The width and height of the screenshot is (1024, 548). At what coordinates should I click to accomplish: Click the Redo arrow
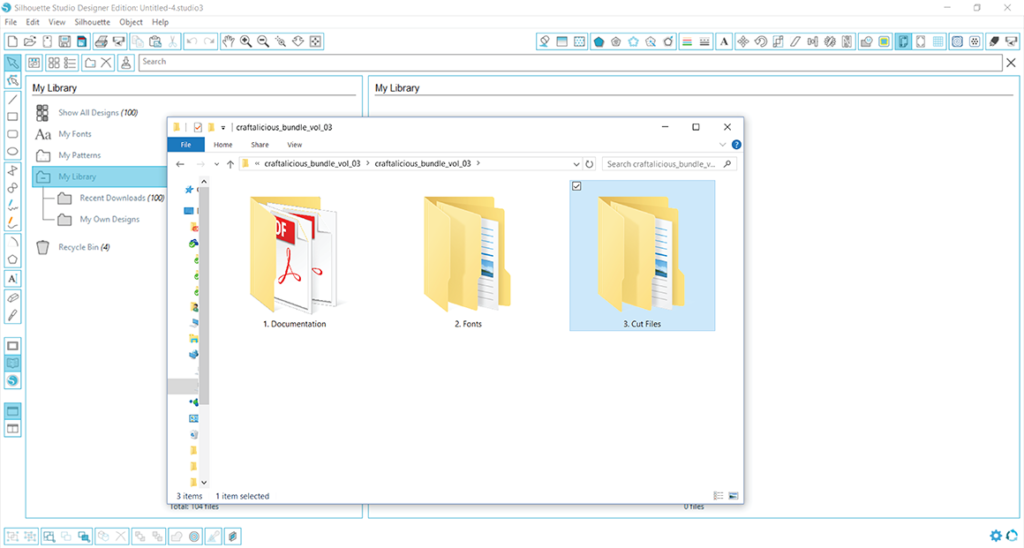click(209, 42)
